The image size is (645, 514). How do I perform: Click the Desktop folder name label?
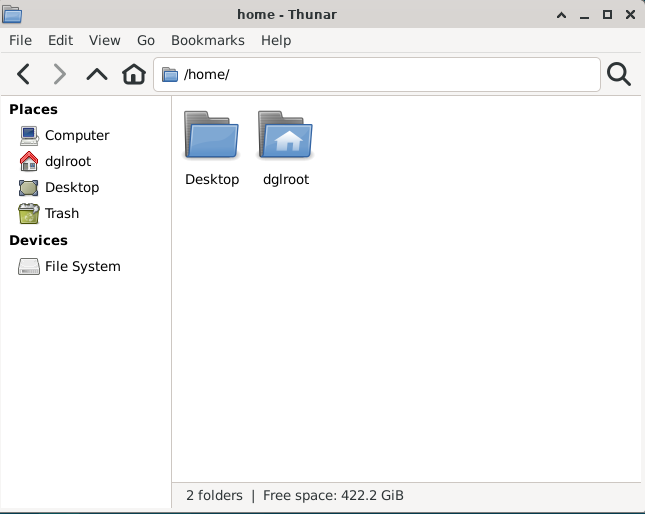click(212, 180)
